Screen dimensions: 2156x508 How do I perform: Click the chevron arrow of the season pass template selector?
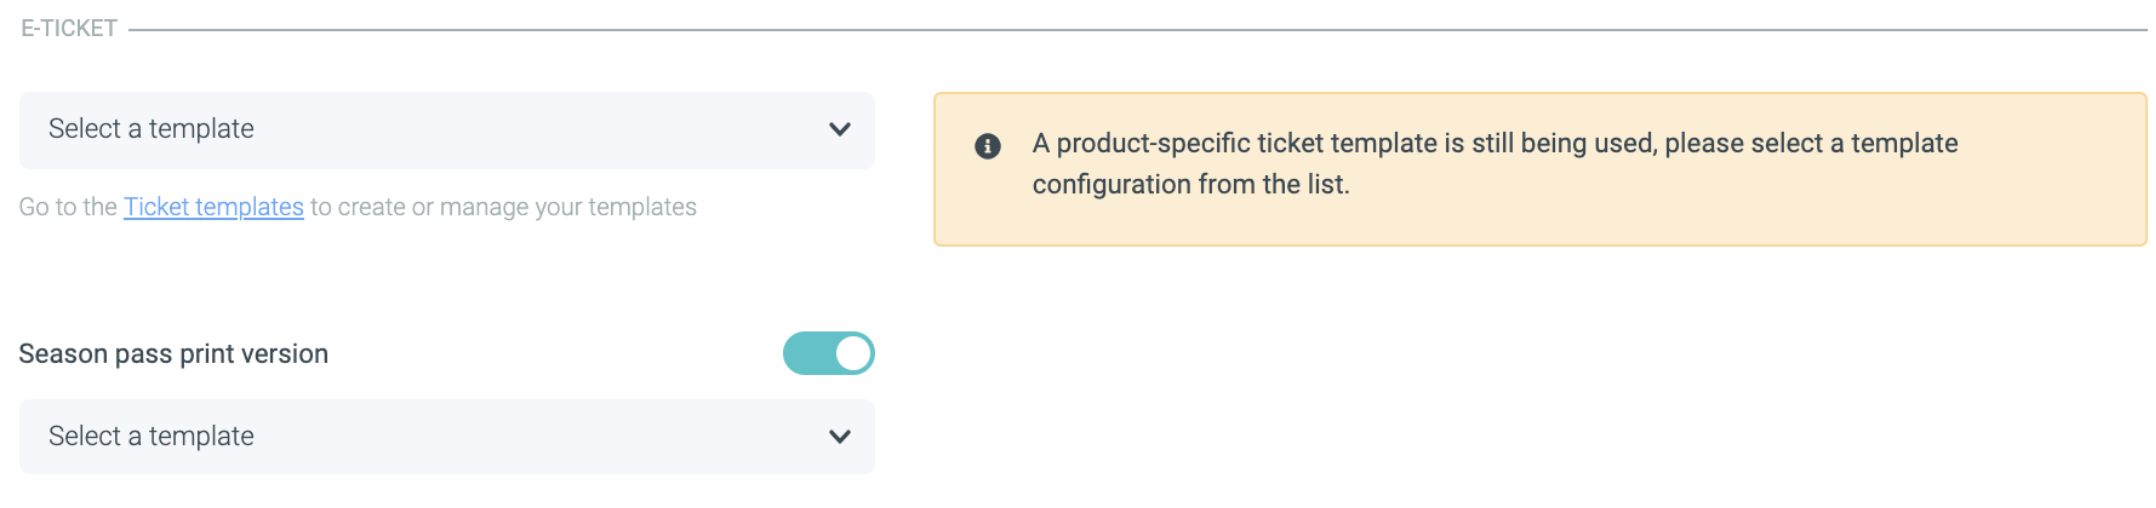point(839,436)
